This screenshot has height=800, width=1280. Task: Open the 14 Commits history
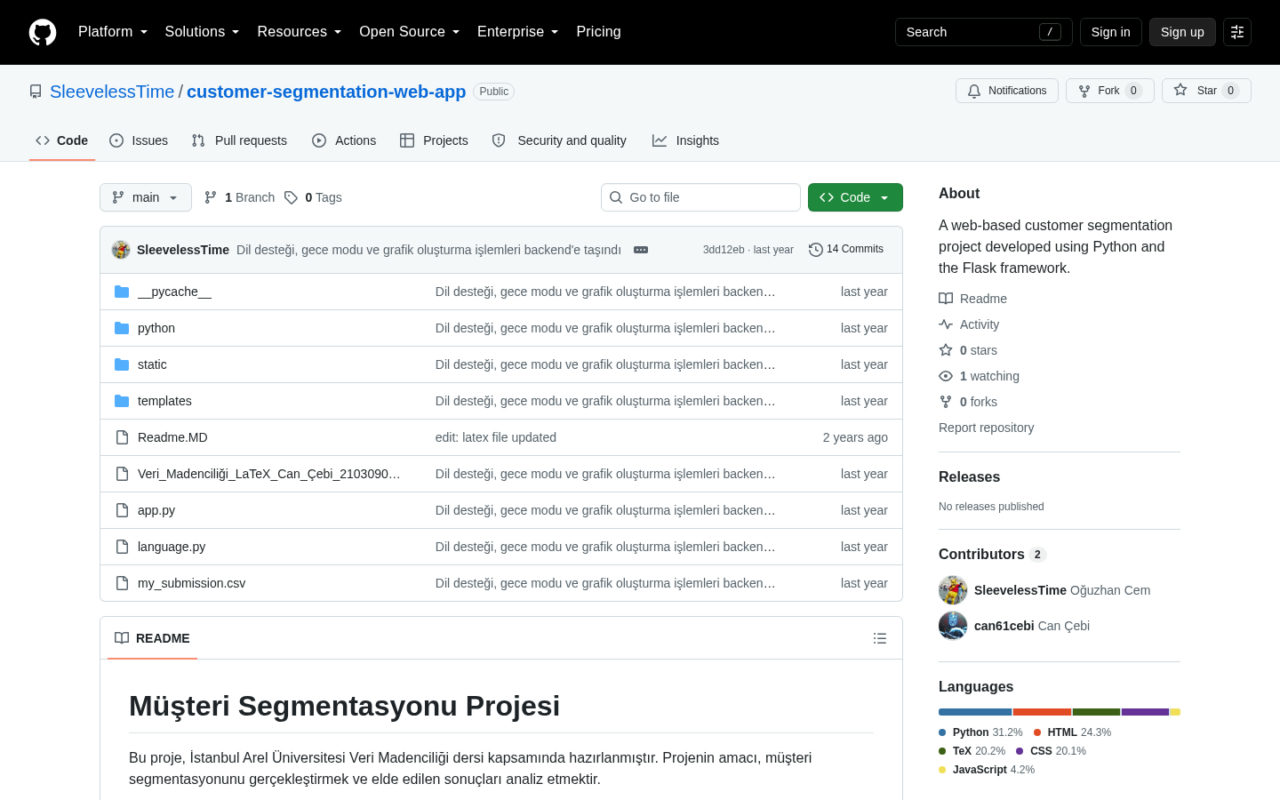click(846, 250)
